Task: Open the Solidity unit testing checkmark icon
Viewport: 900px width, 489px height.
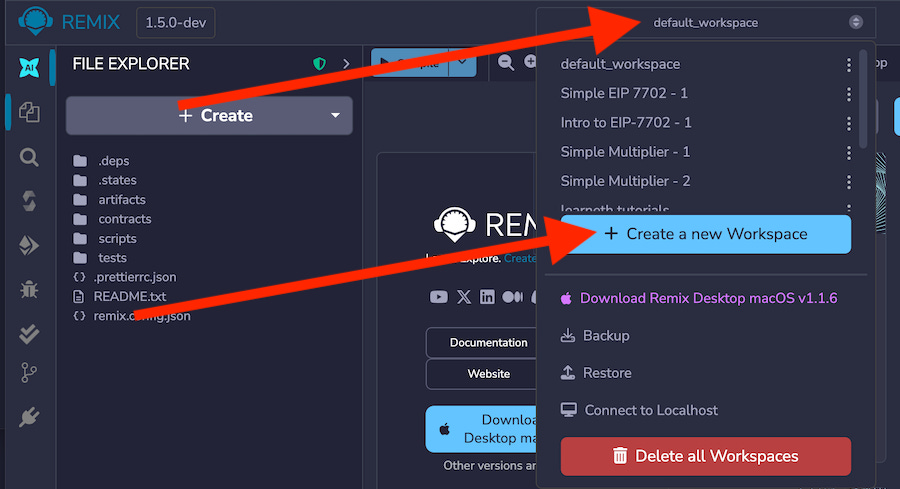Action: point(29,333)
